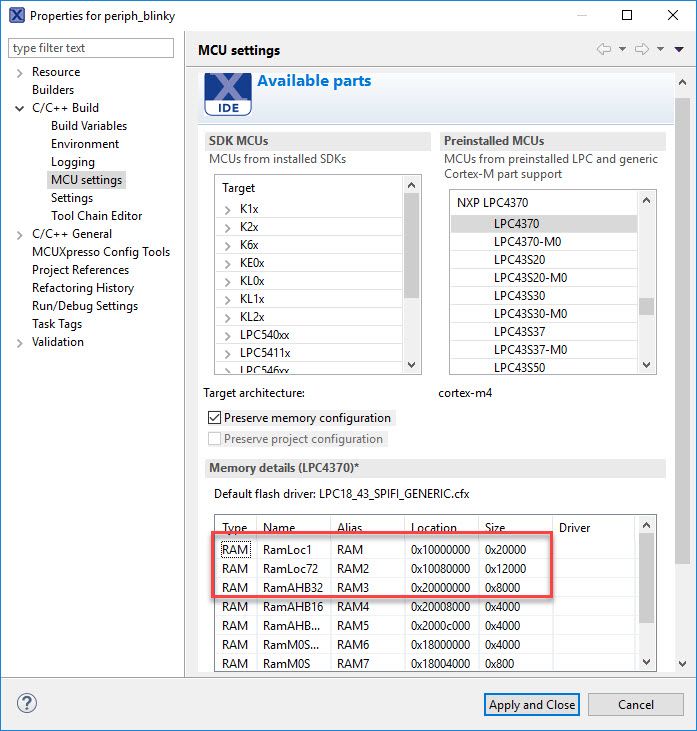Screen dimensions: 697x731
Task: Open Task Tags page
Action: tap(57, 324)
